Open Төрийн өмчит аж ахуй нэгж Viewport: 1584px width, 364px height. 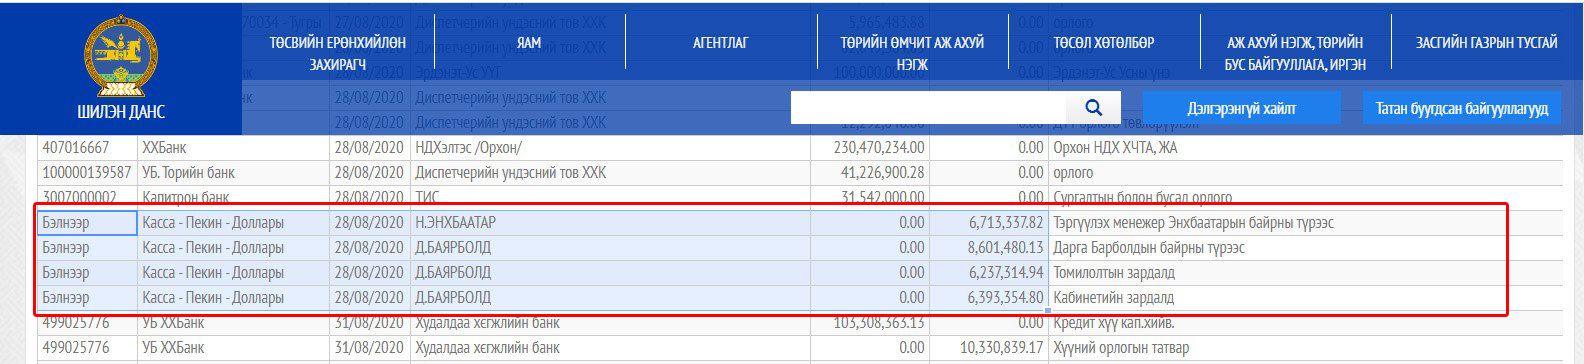(x=912, y=53)
